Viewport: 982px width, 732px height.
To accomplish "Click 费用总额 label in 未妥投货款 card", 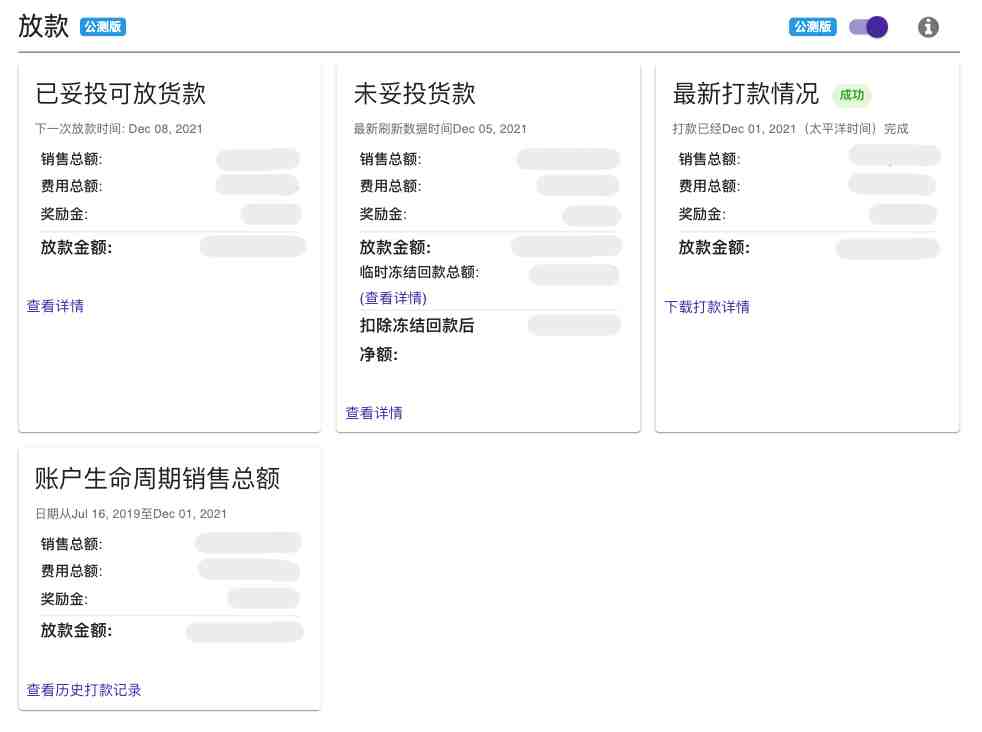I will [x=390, y=186].
